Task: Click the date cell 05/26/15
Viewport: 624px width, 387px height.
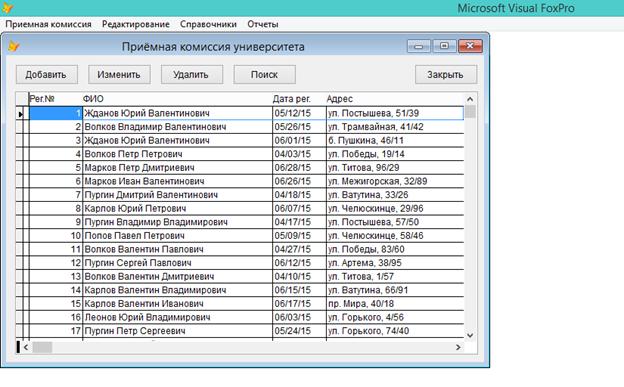Action: (x=299, y=127)
